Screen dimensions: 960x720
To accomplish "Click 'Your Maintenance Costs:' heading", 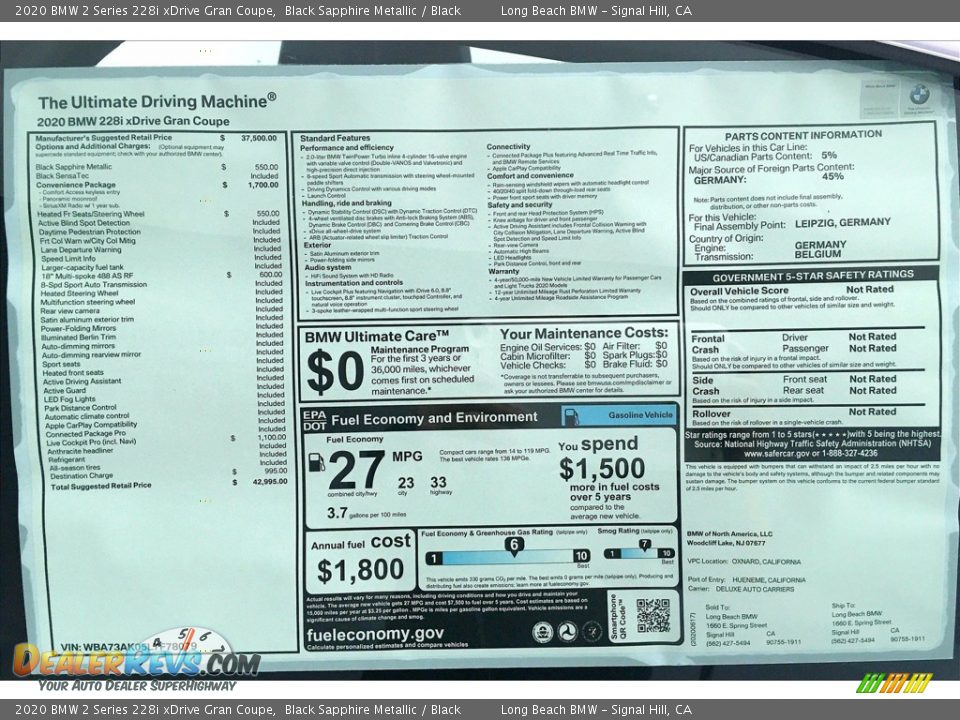I will 584,334.
